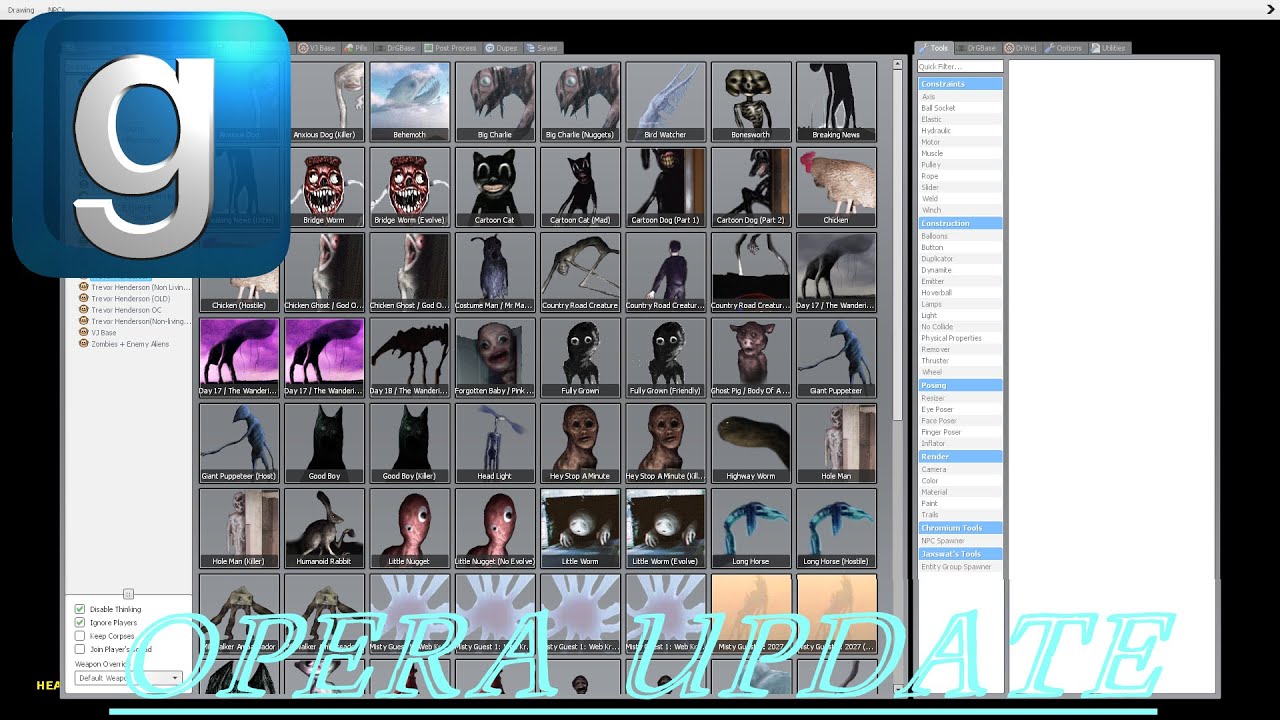Enable the Keep Corpses checkbox
This screenshot has height=720, width=1280.
click(x=80, y=636)
